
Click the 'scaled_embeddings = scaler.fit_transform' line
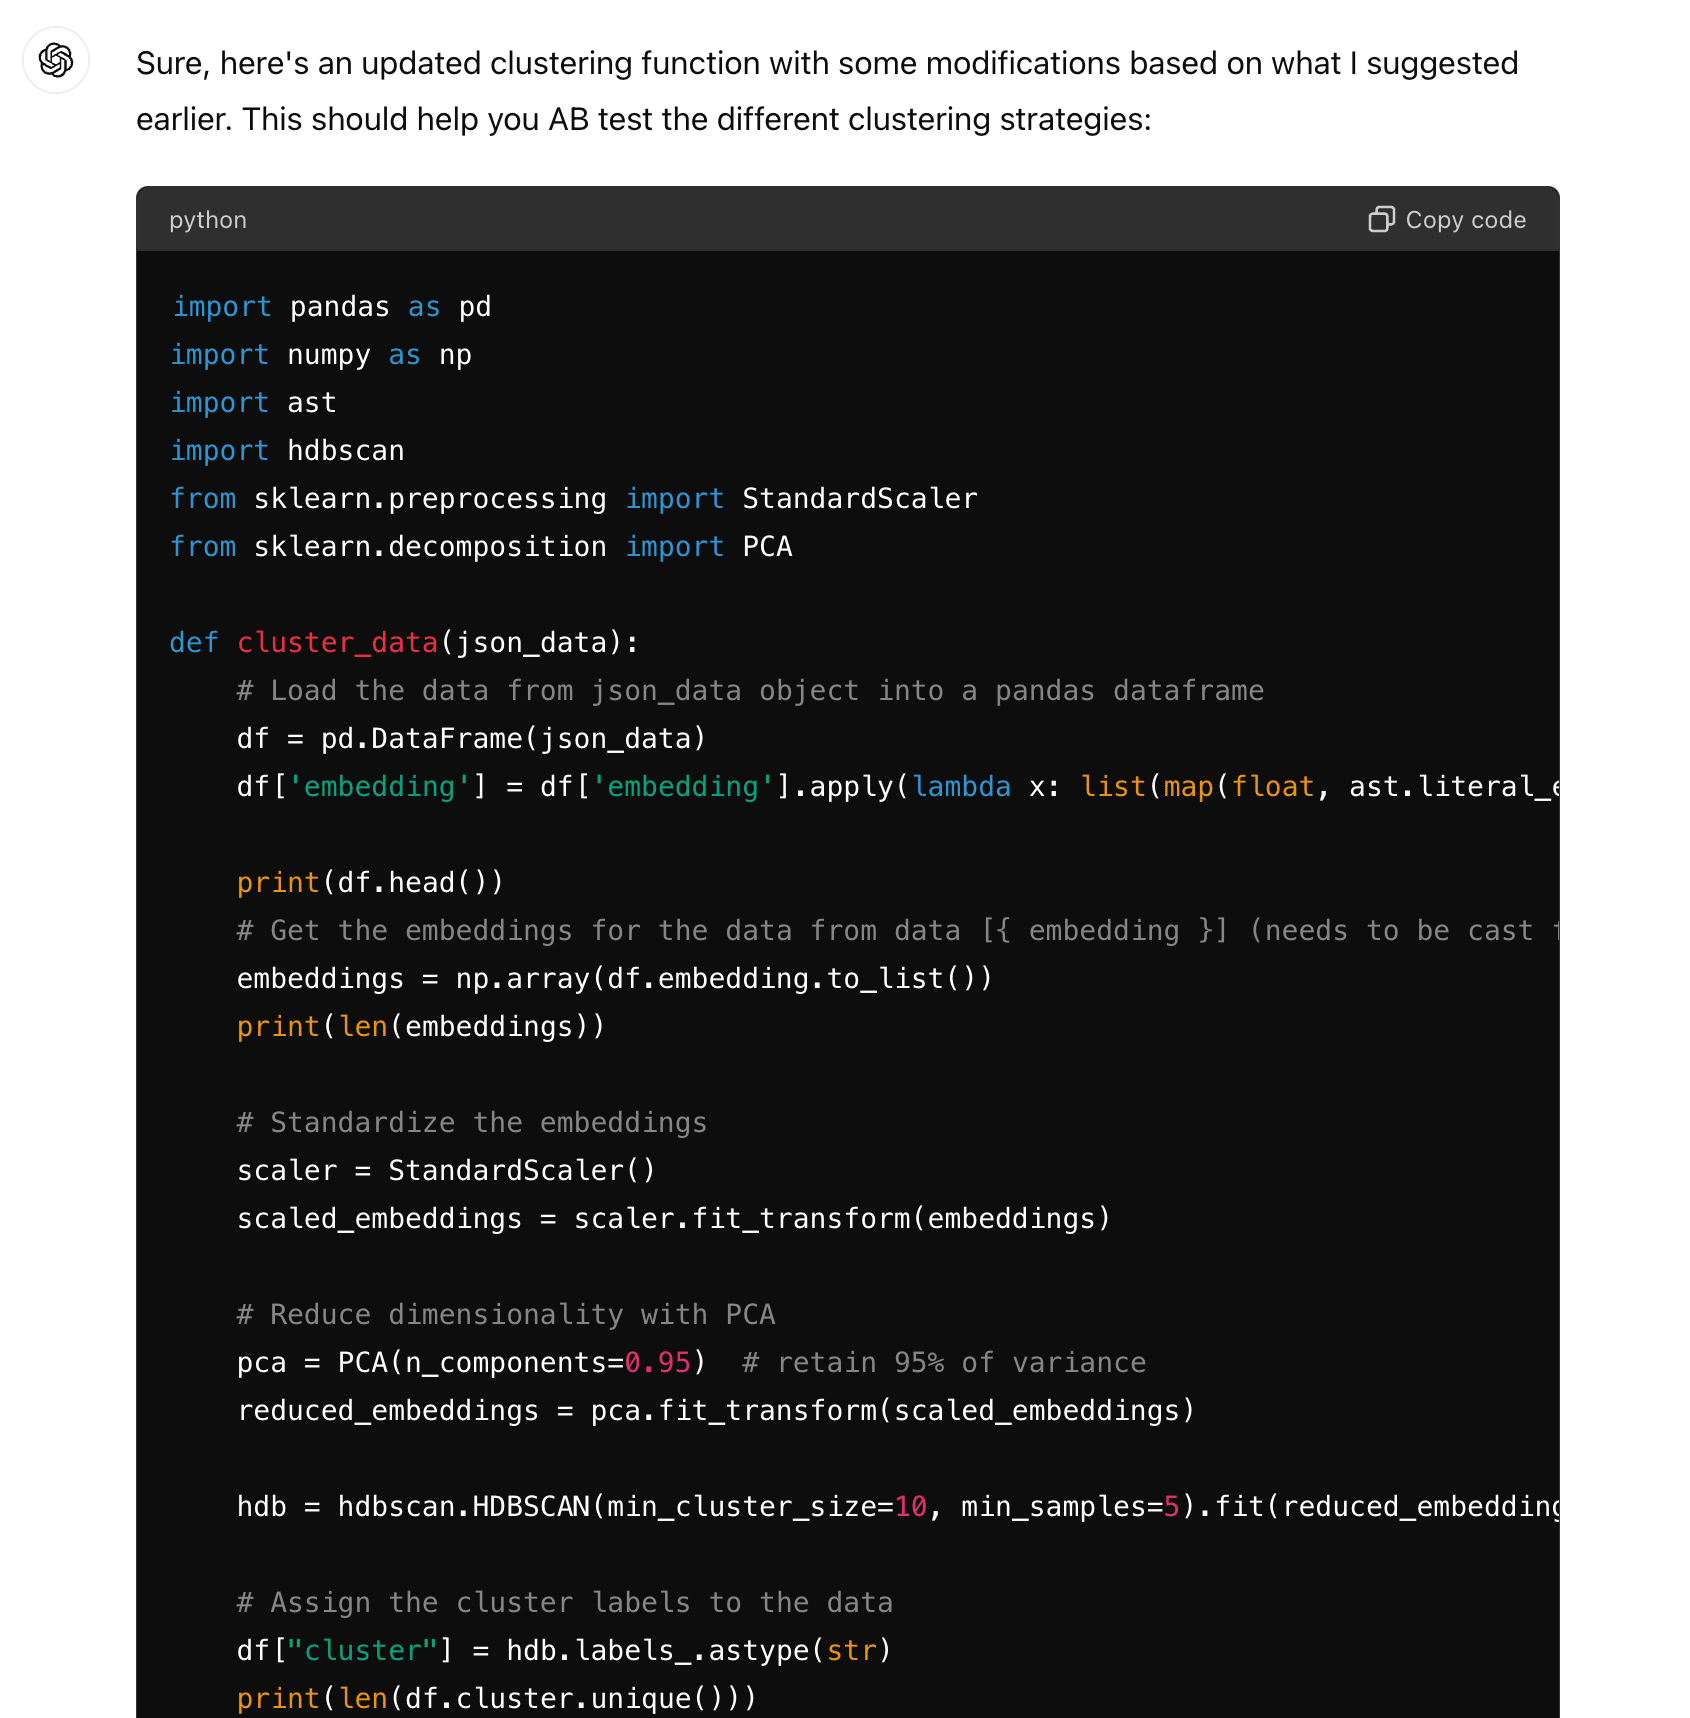[674, 1219]
